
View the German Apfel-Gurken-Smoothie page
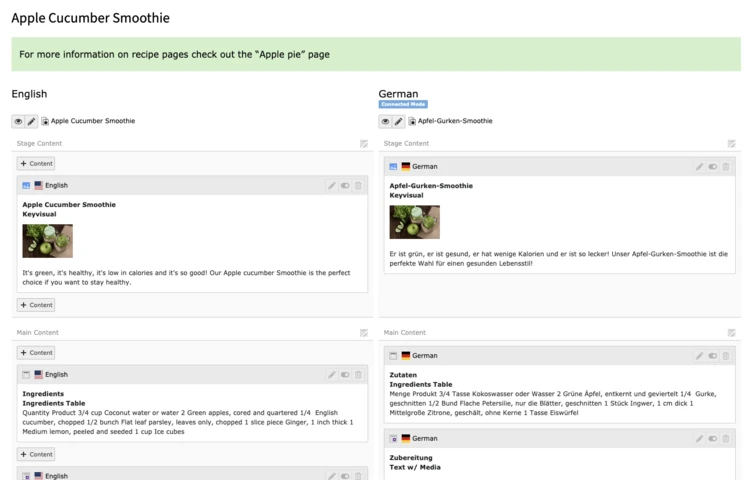[x=385, y=121]
